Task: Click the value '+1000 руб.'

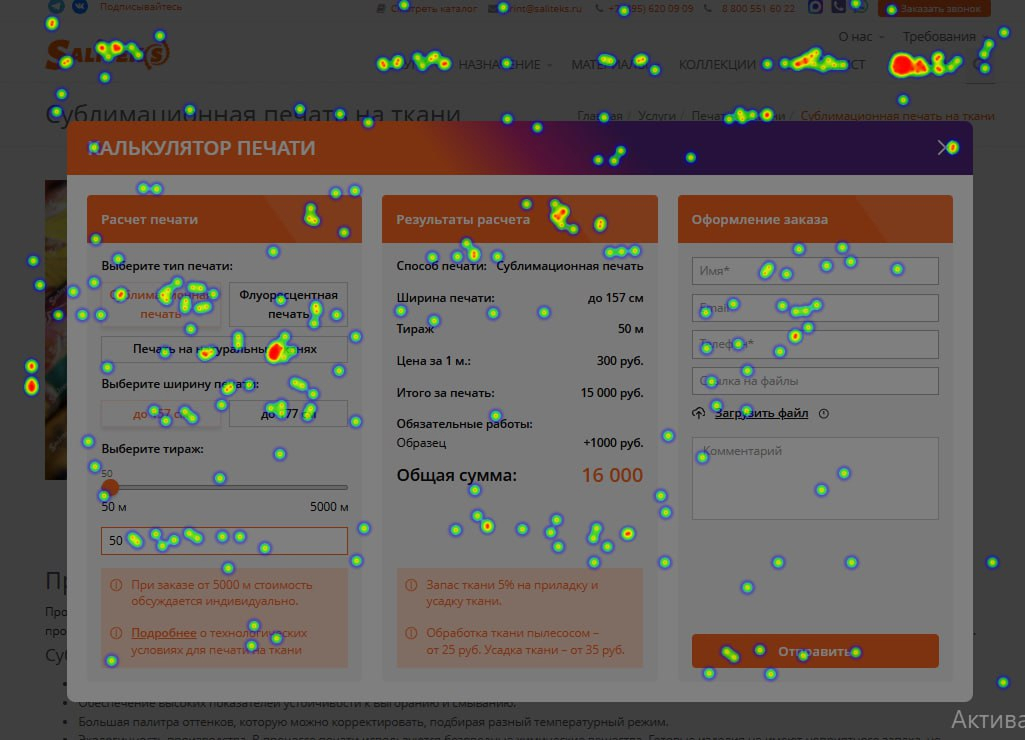Action: point(613,443)
